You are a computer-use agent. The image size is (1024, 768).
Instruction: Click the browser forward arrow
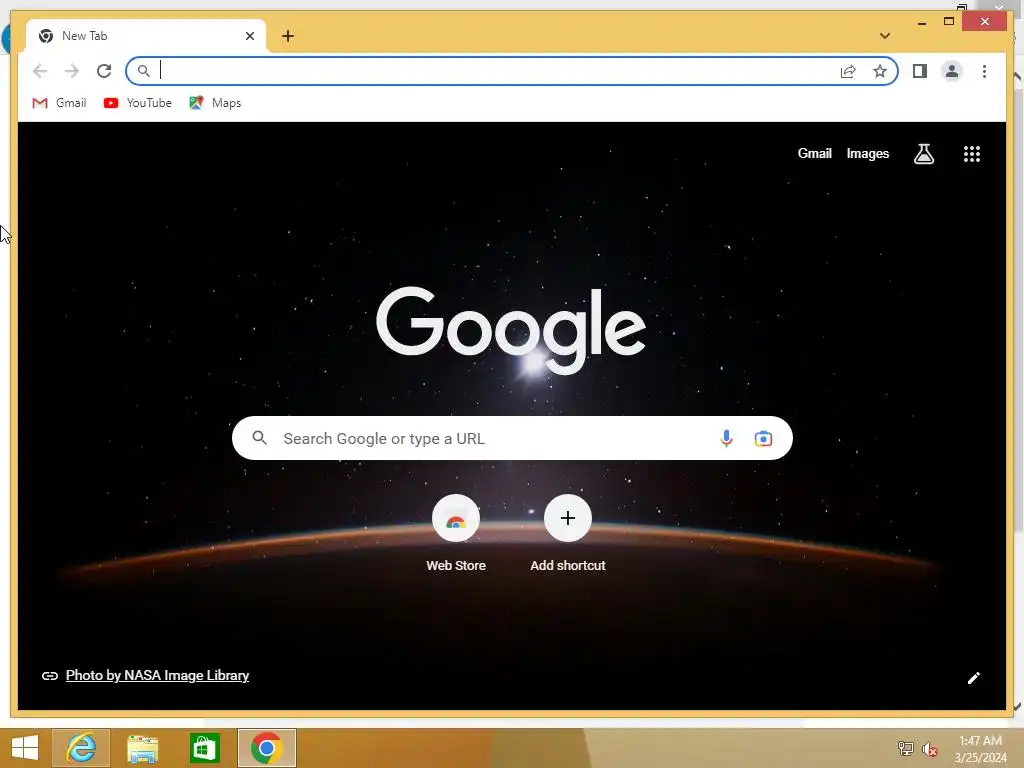coord(72,71)
